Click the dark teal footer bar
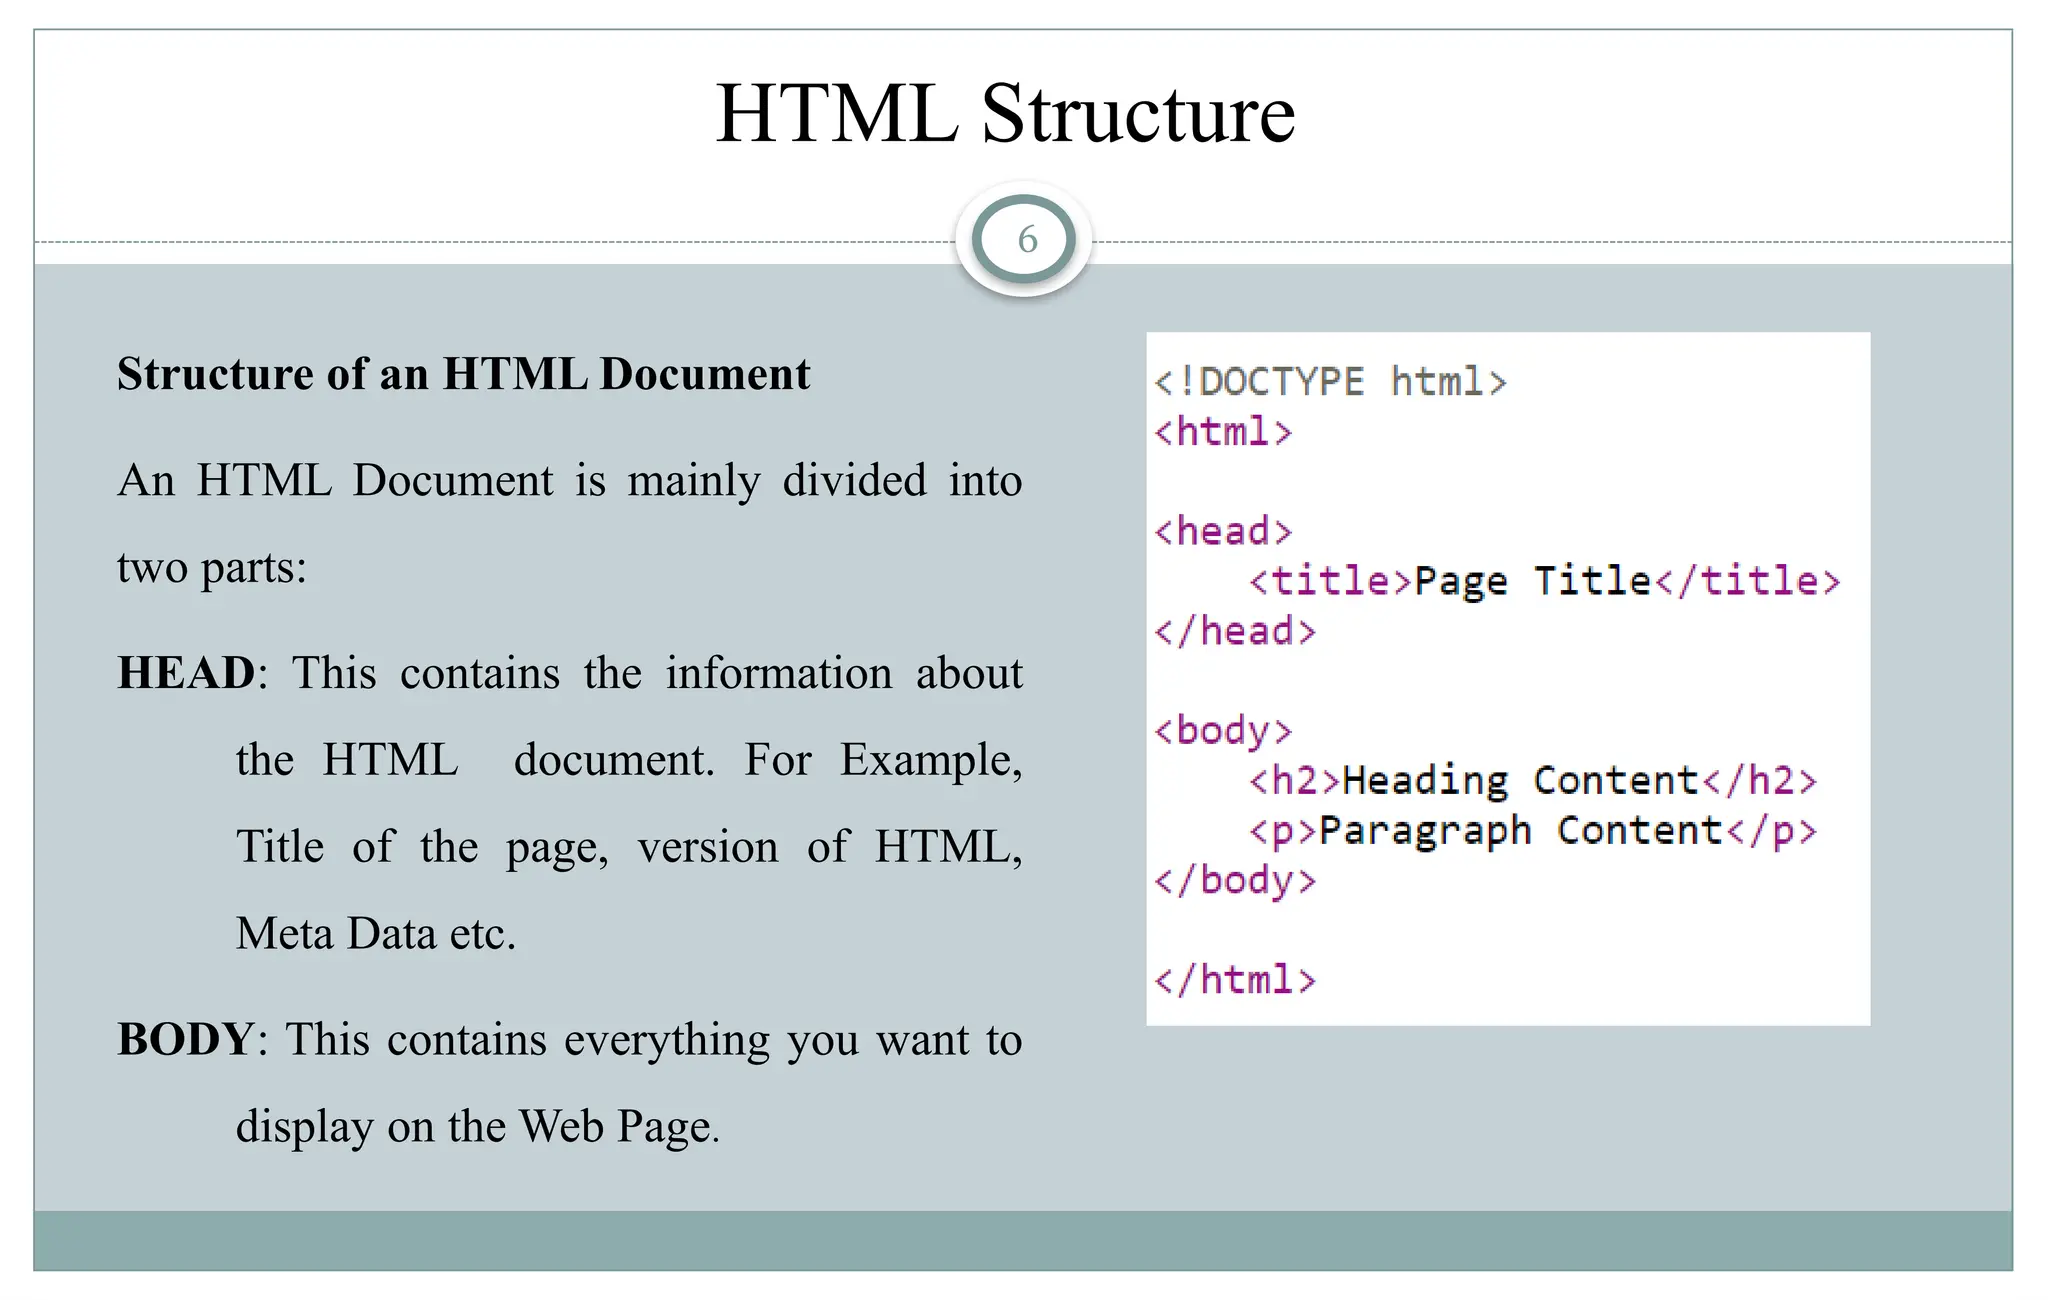2048x1300 pixels. click(x=1023, y=1240)
